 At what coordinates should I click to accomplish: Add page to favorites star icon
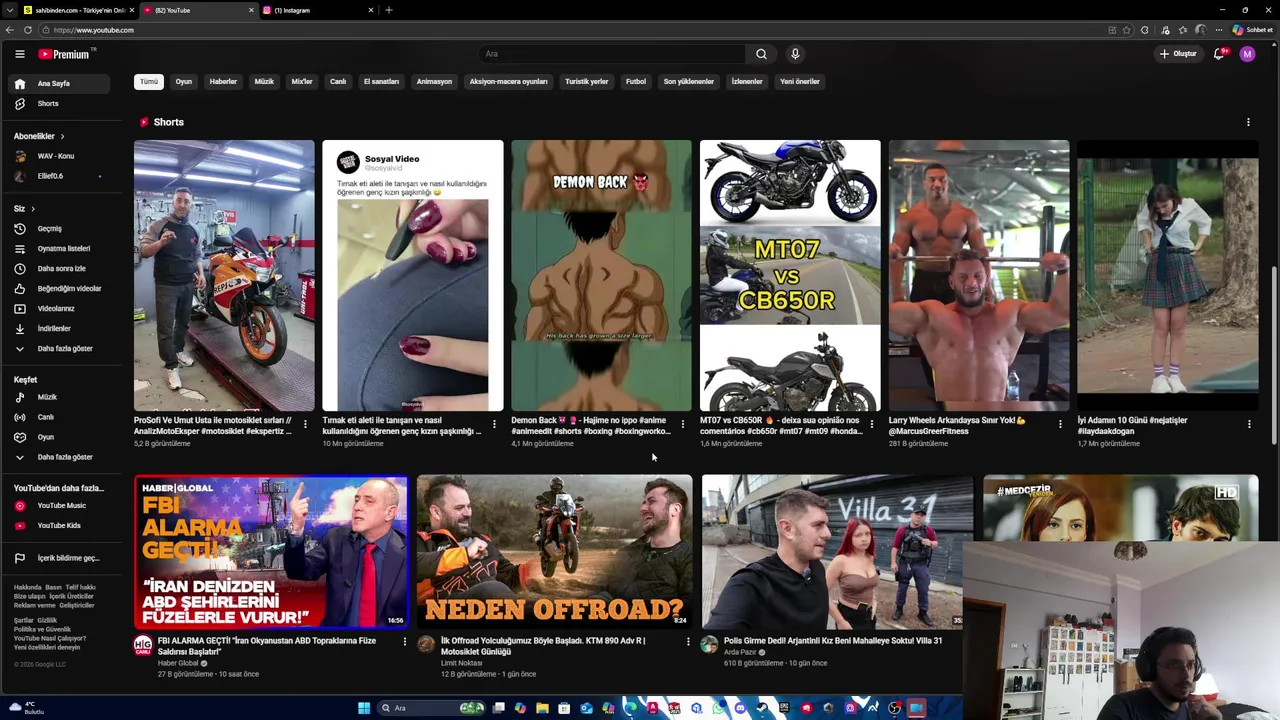1127,30
